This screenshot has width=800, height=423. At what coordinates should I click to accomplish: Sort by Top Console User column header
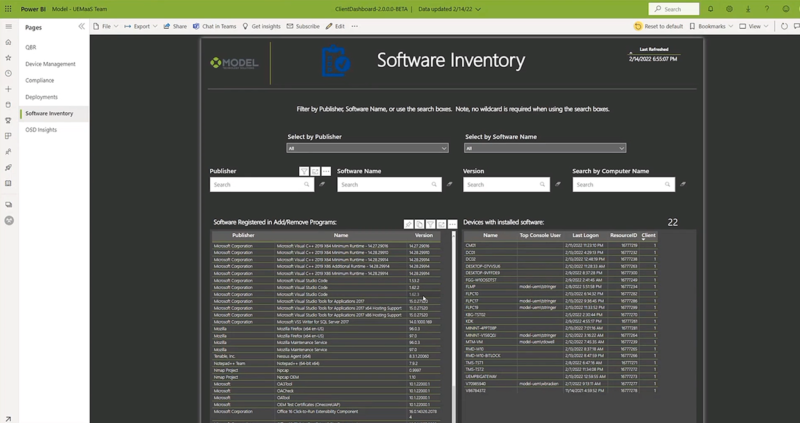[x=540, y=235]
